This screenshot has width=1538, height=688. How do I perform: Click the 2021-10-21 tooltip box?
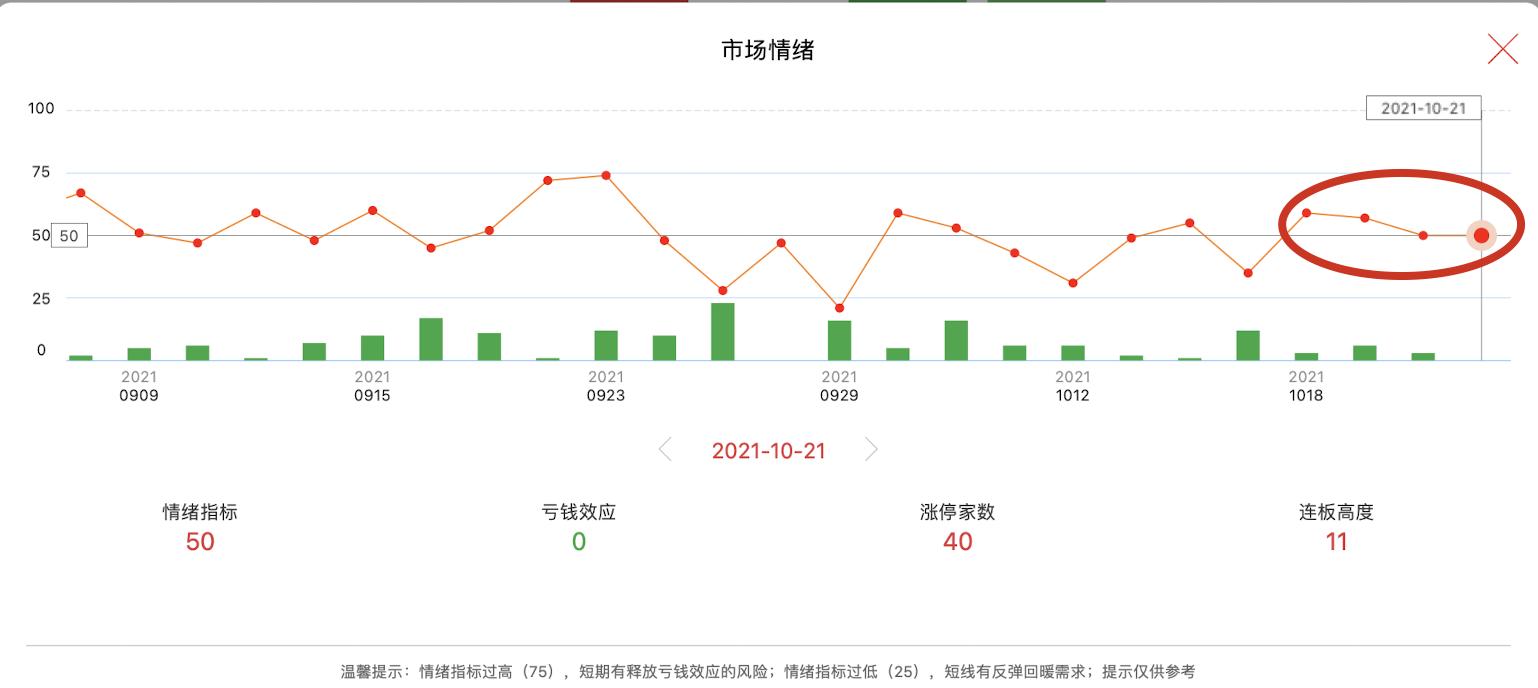point(1424,107)
